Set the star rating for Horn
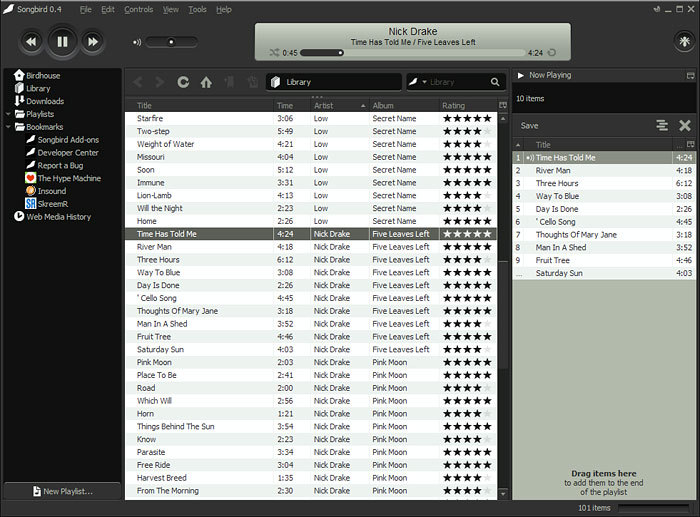700x517 pixels. point(467,414)
